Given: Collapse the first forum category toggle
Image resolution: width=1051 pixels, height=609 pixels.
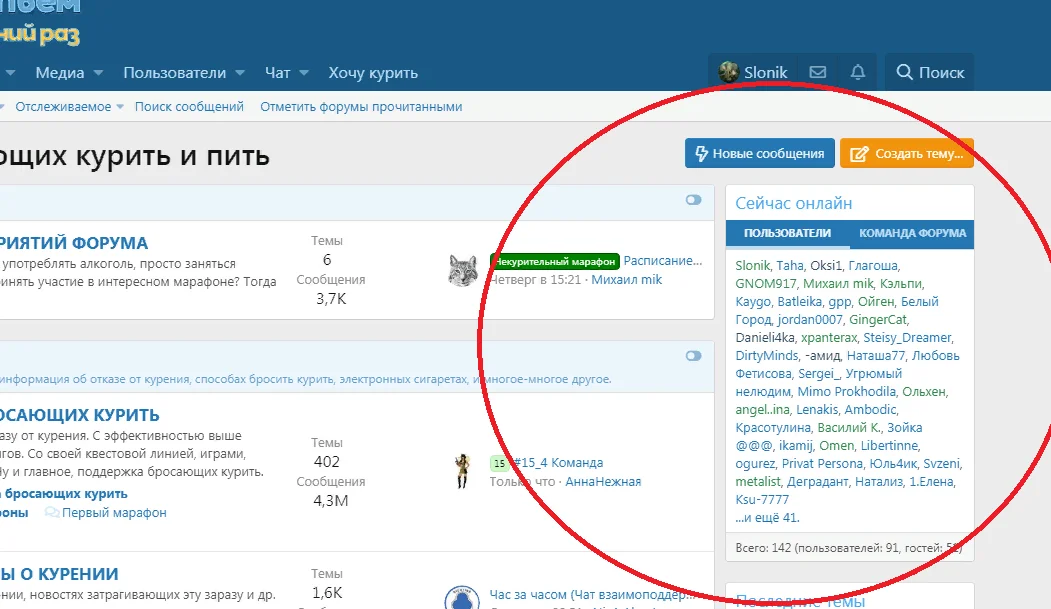Looking at the screenshot, I should 694,200.
